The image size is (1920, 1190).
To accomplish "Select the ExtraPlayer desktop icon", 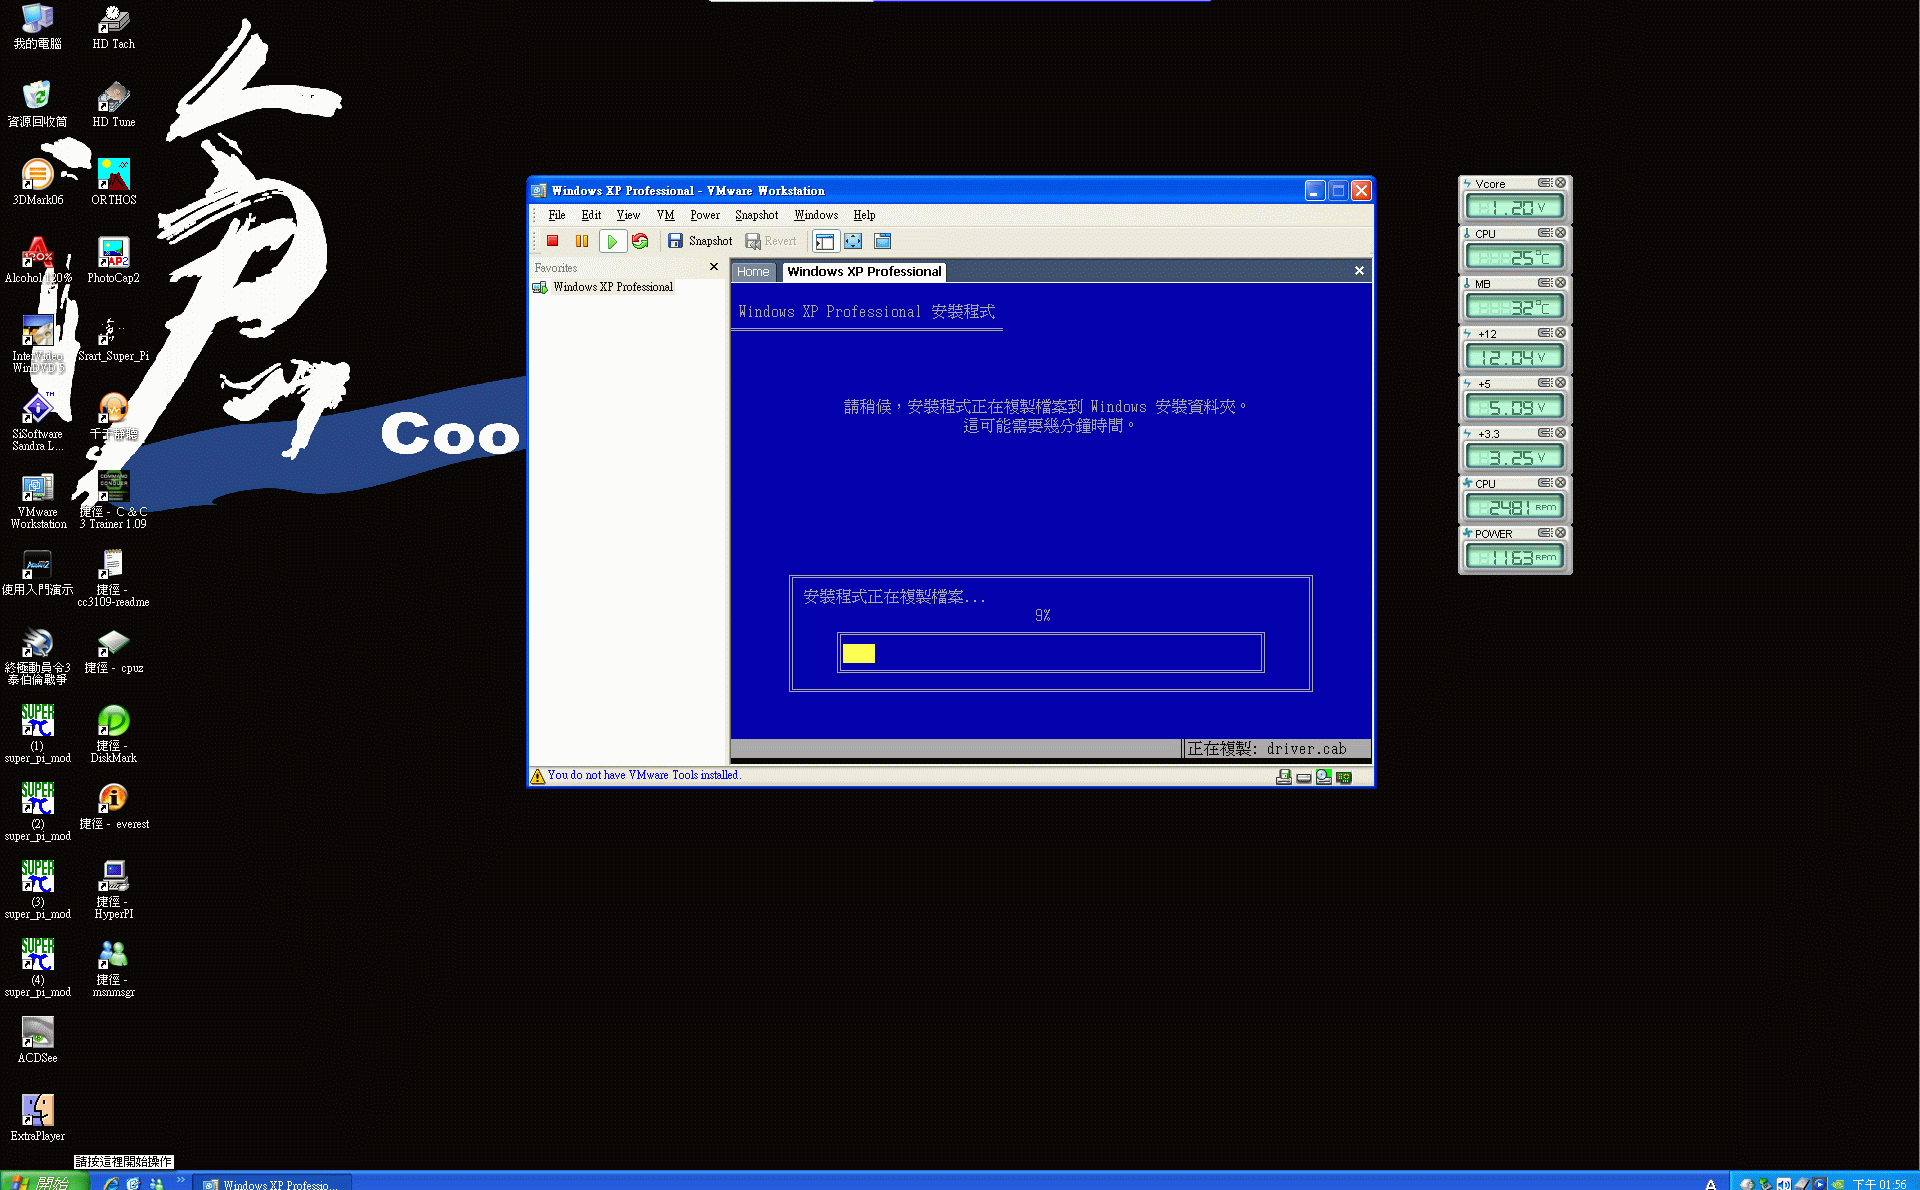I will pos(37,1118).
